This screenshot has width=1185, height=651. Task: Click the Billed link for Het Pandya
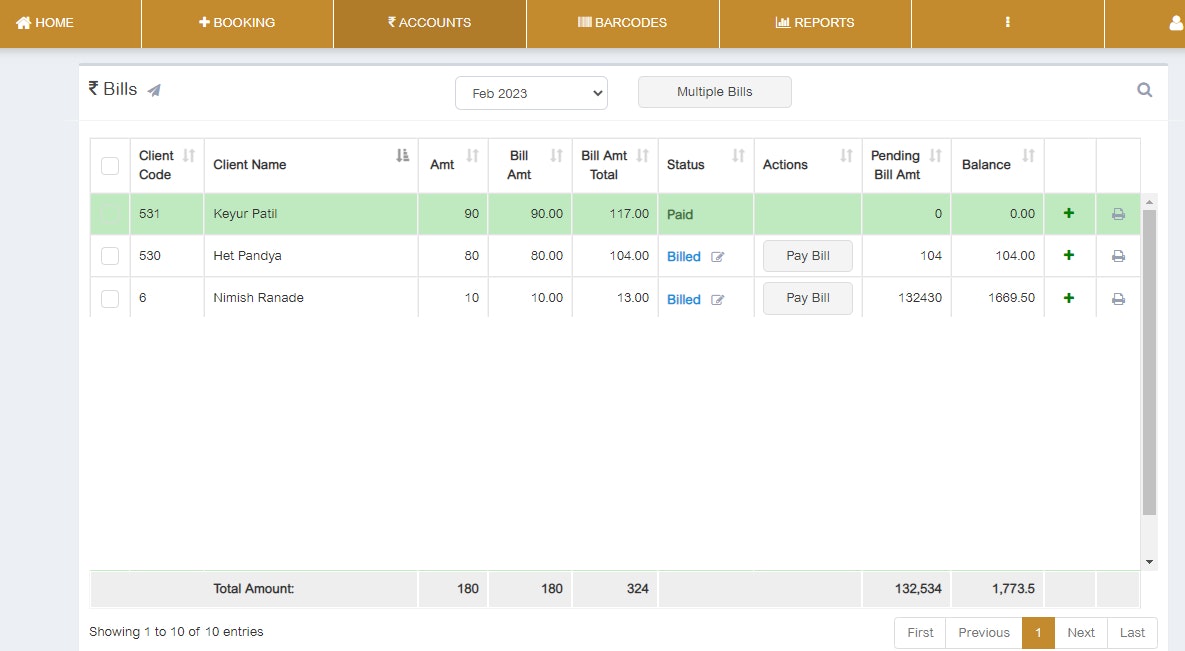tap(683, 256)
